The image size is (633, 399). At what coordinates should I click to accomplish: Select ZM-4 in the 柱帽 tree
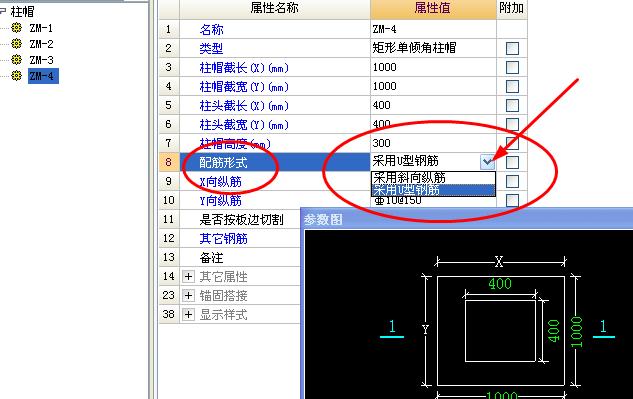pos(43,76)
